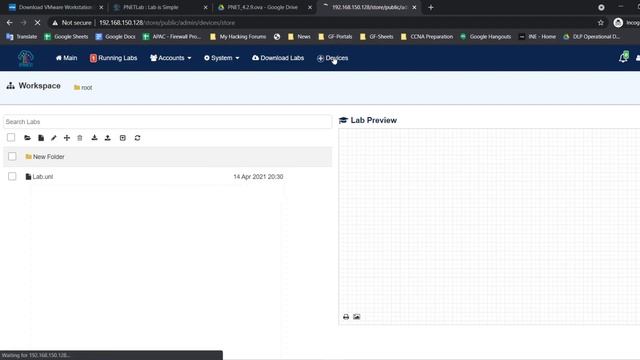This screenshot has width=640, height=360.
Task: Open News bookmark folder
Action: tap(299, 37)
